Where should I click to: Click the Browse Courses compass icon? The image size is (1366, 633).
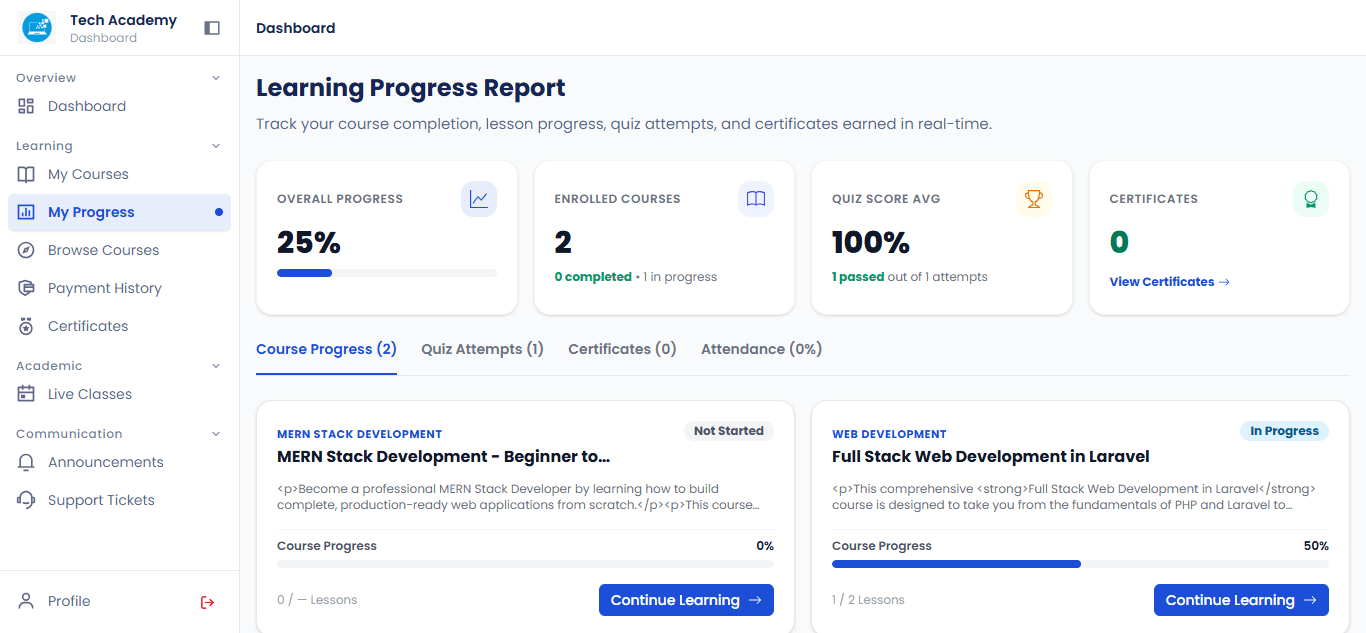click(x=27, y=250)
